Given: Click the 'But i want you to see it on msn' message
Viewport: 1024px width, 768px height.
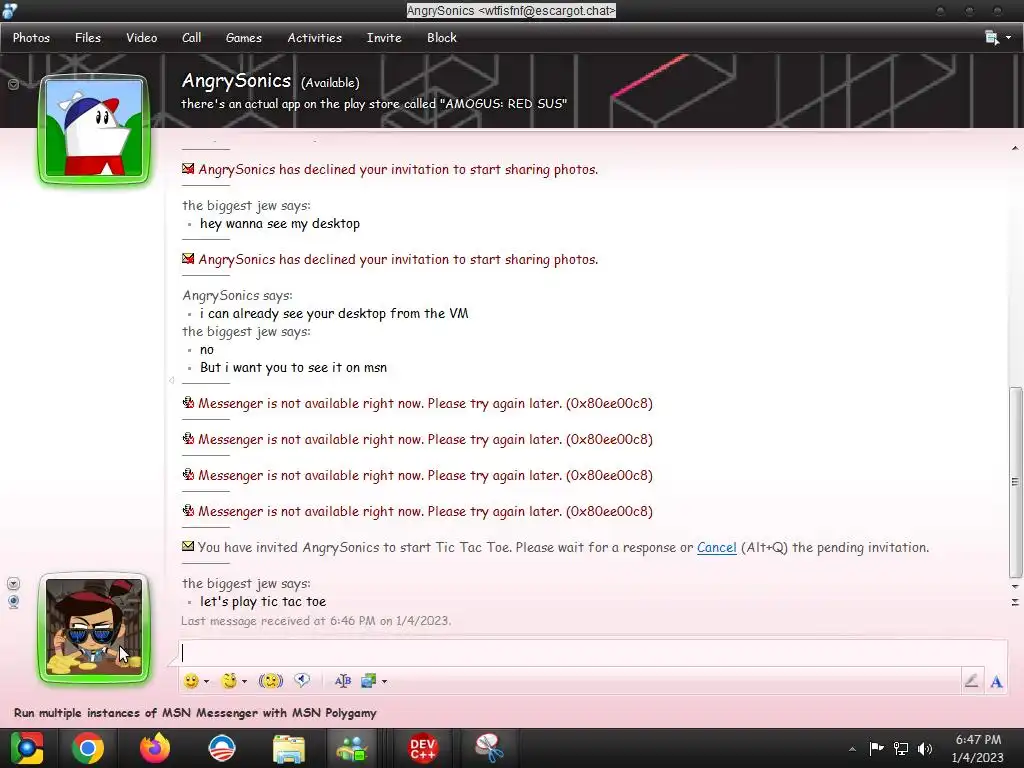Looking at the screenshot, I should point(293,367).
